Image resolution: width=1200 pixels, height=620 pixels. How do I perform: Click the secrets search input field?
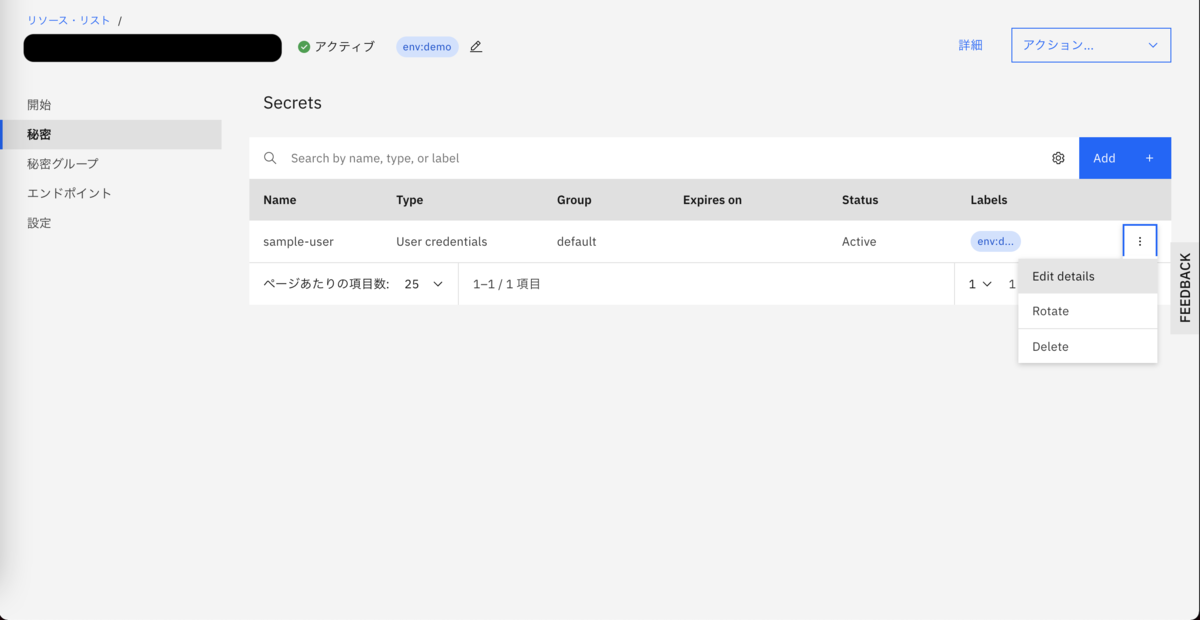pyautogui.click(x=500, y=157)
